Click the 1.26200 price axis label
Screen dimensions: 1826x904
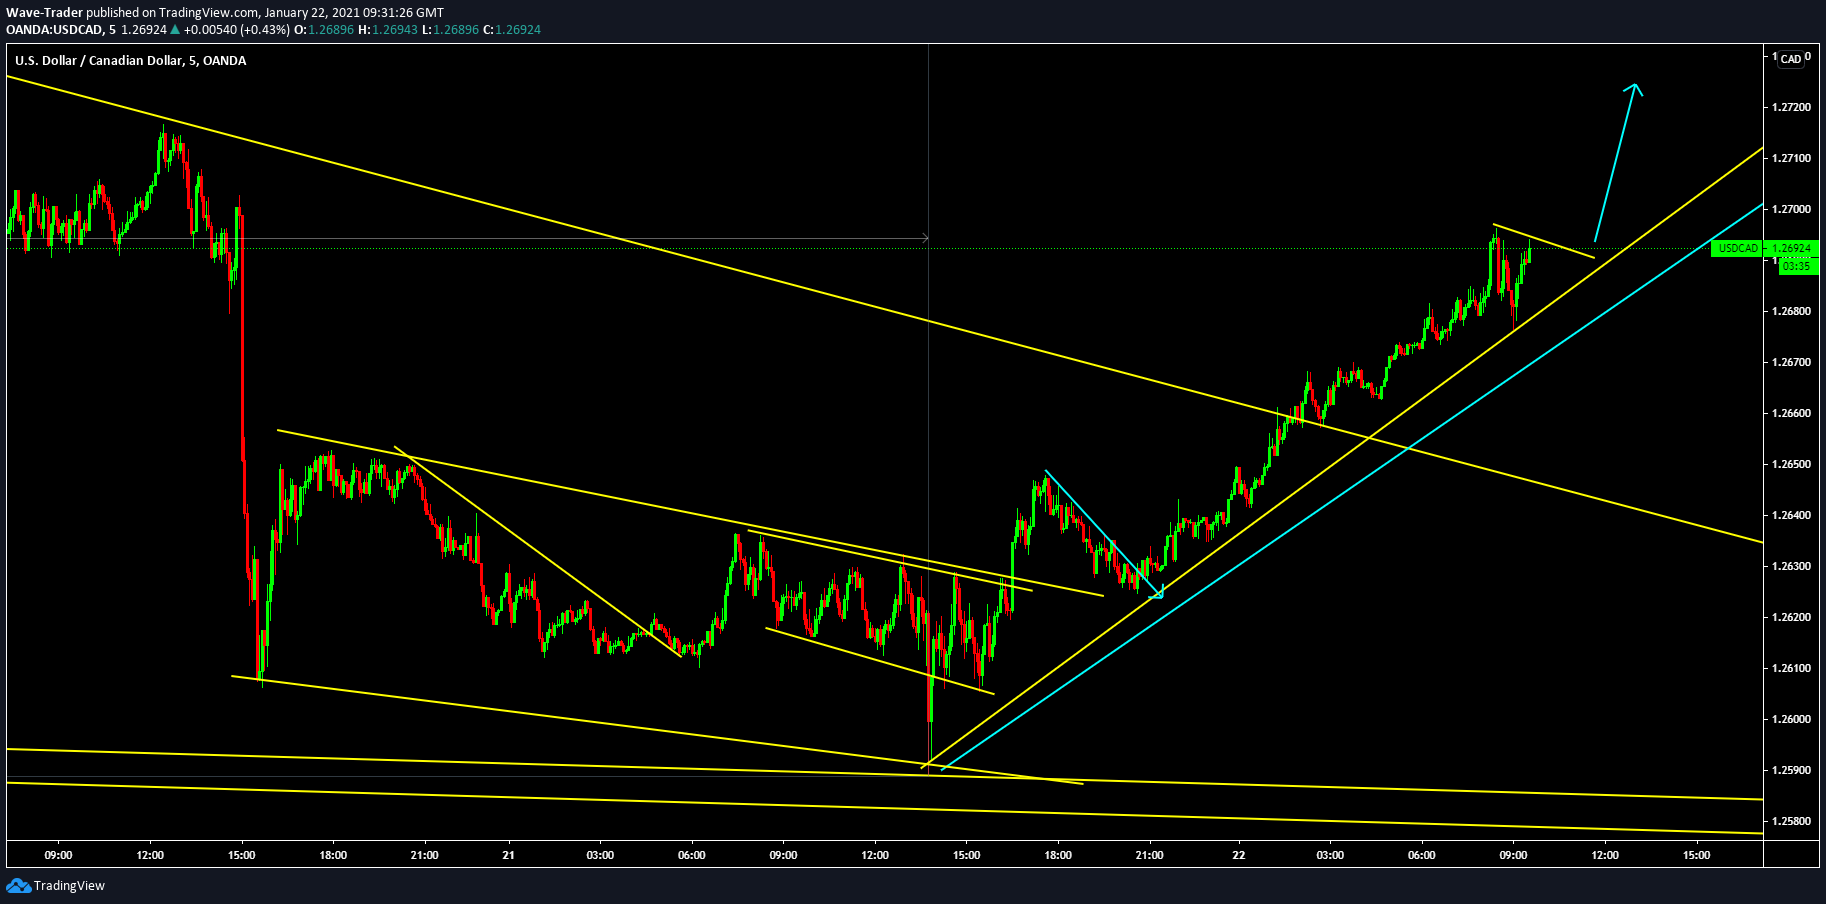pos(1791,617)
